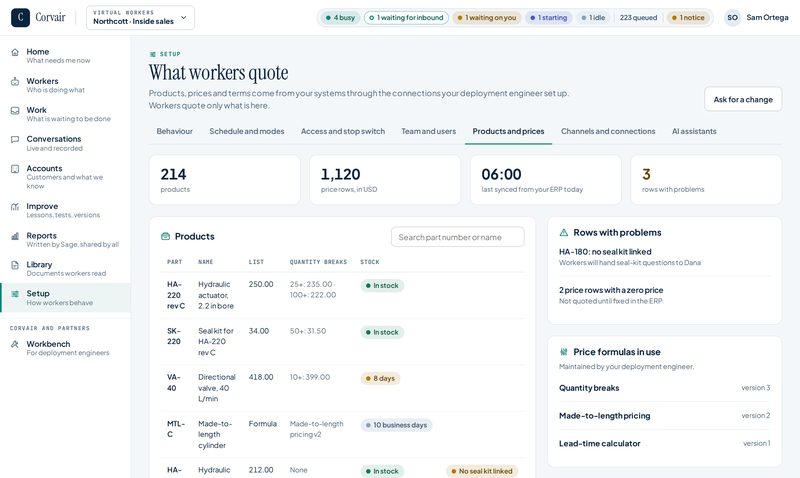Click the Quantity breaks column header

pos(318,262)
